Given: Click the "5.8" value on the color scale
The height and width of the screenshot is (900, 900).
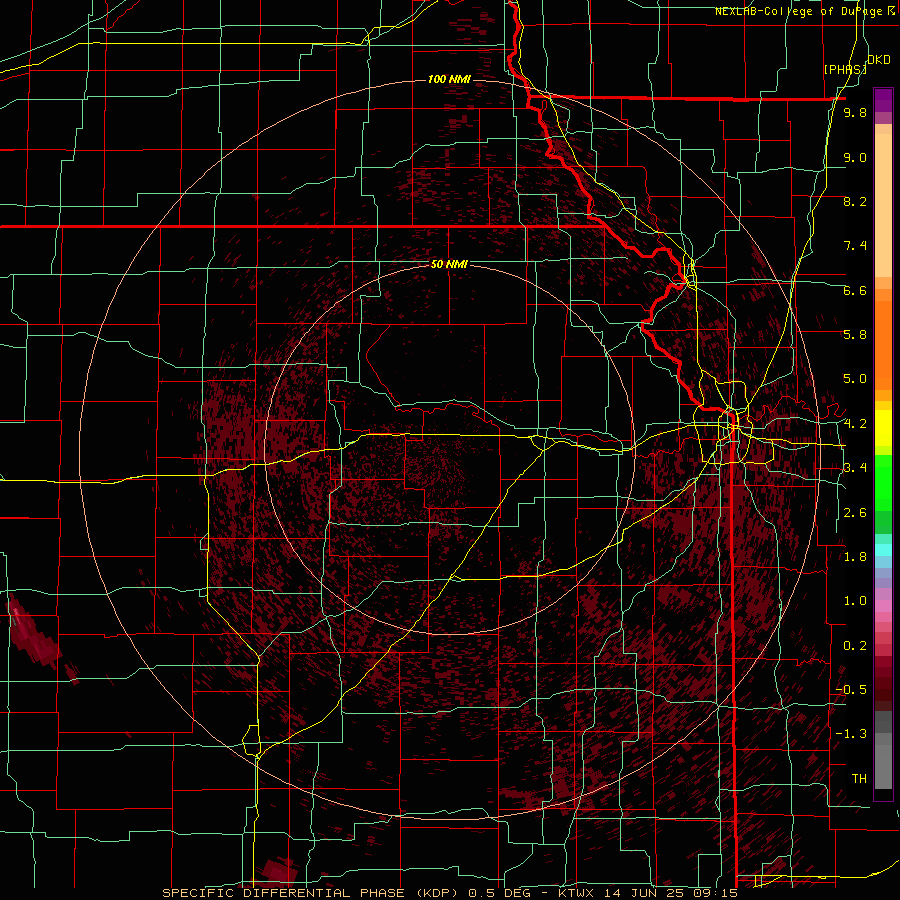Looking at the screenshot, I should tap(855, 335).
